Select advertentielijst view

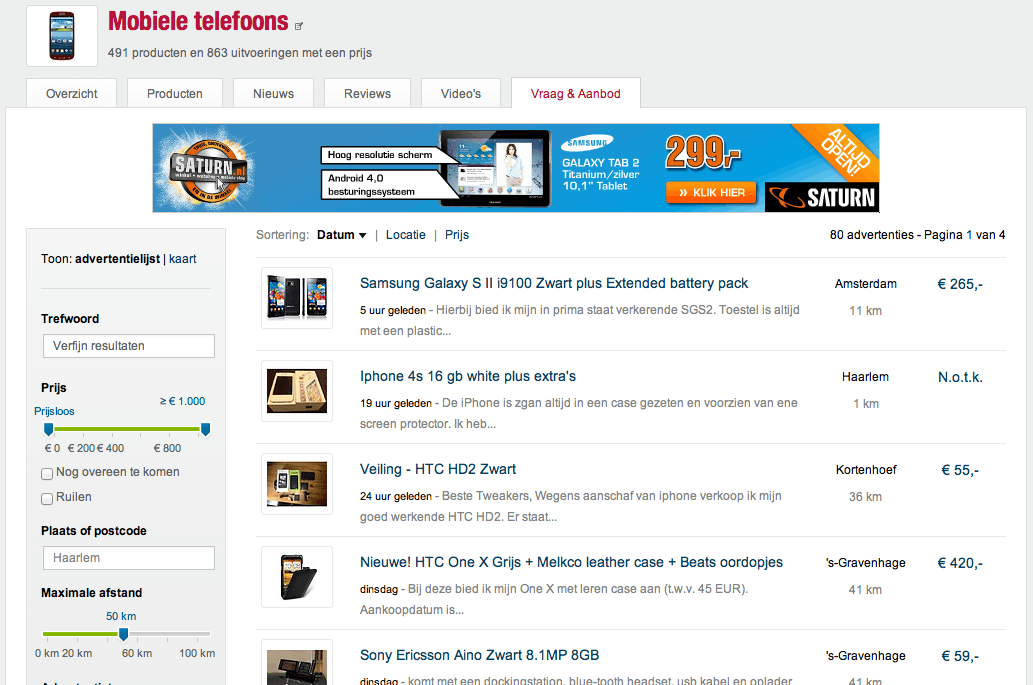[x=117, y=259]
